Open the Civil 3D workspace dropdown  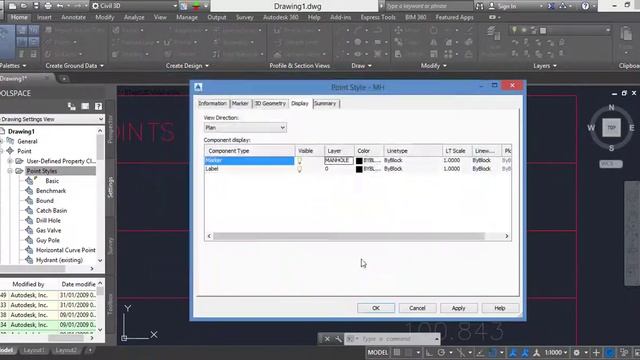175,6
